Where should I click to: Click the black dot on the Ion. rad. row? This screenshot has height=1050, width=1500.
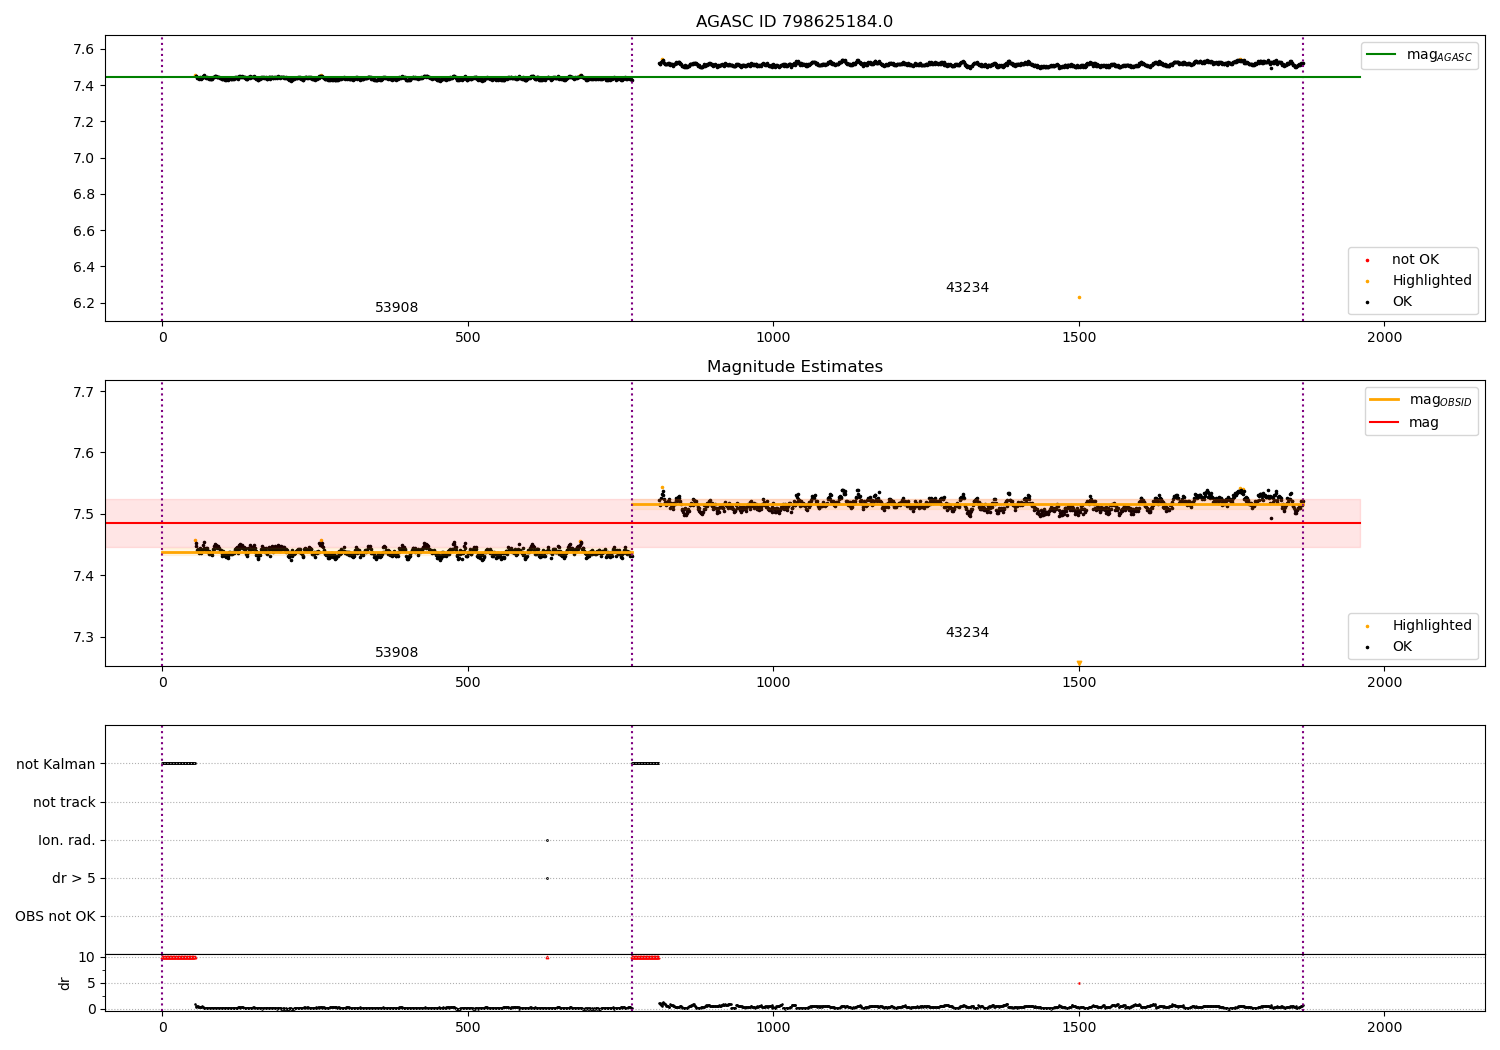547,840
